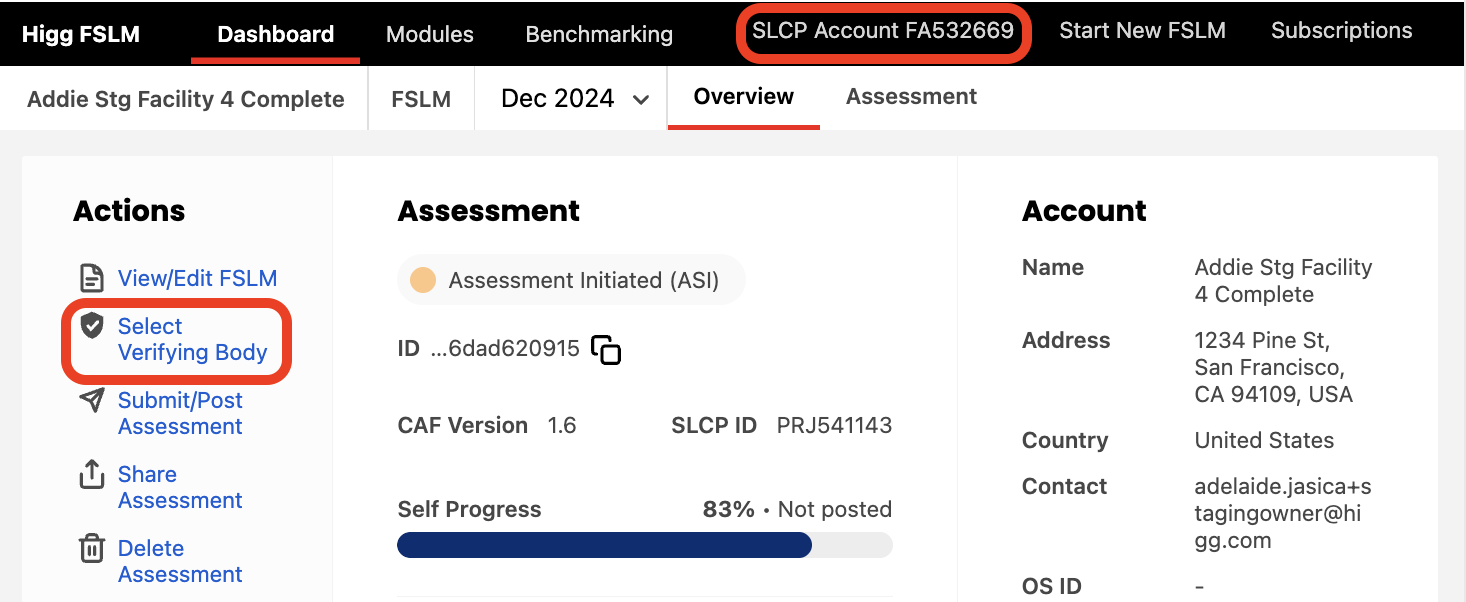Click the Select Verifying Body shield icon

point(92,325)
